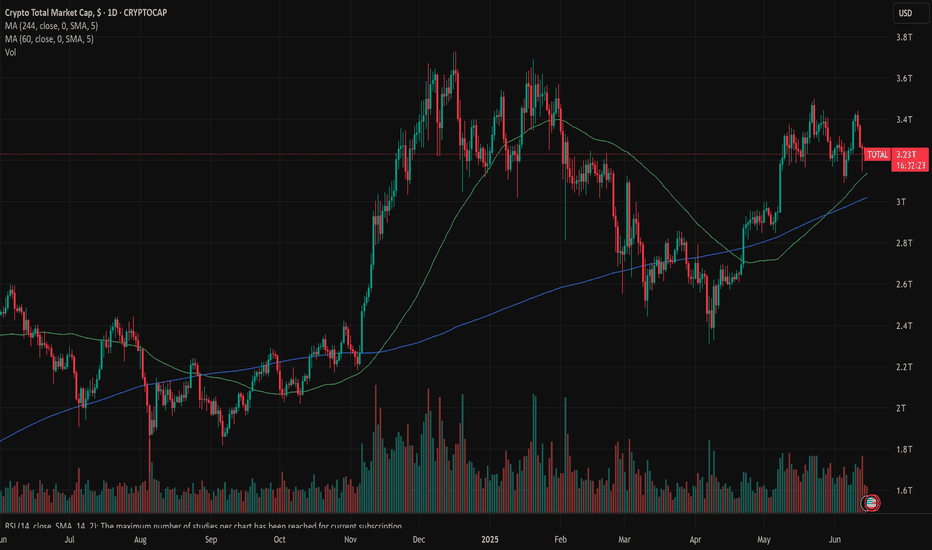932x550 pixels.
Task: Click the 3.6T price axis label
Action: (x=904, y=78)
